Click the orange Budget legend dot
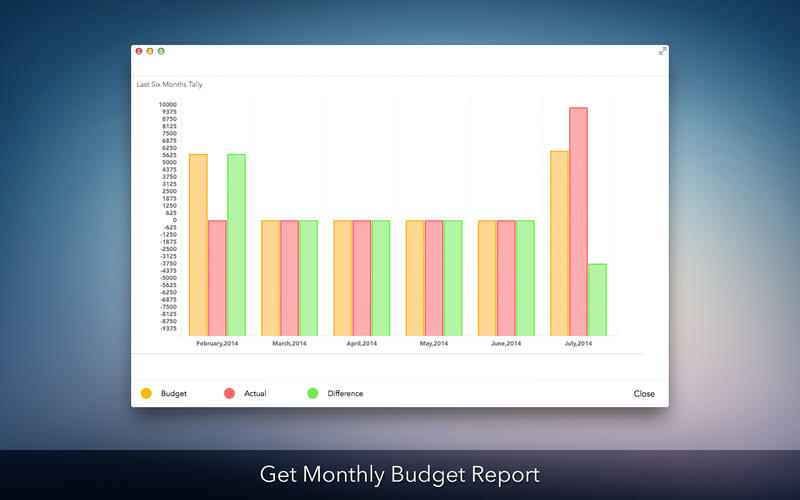The width and height of the screenshot is (800, 500). [x=146, y=393]
